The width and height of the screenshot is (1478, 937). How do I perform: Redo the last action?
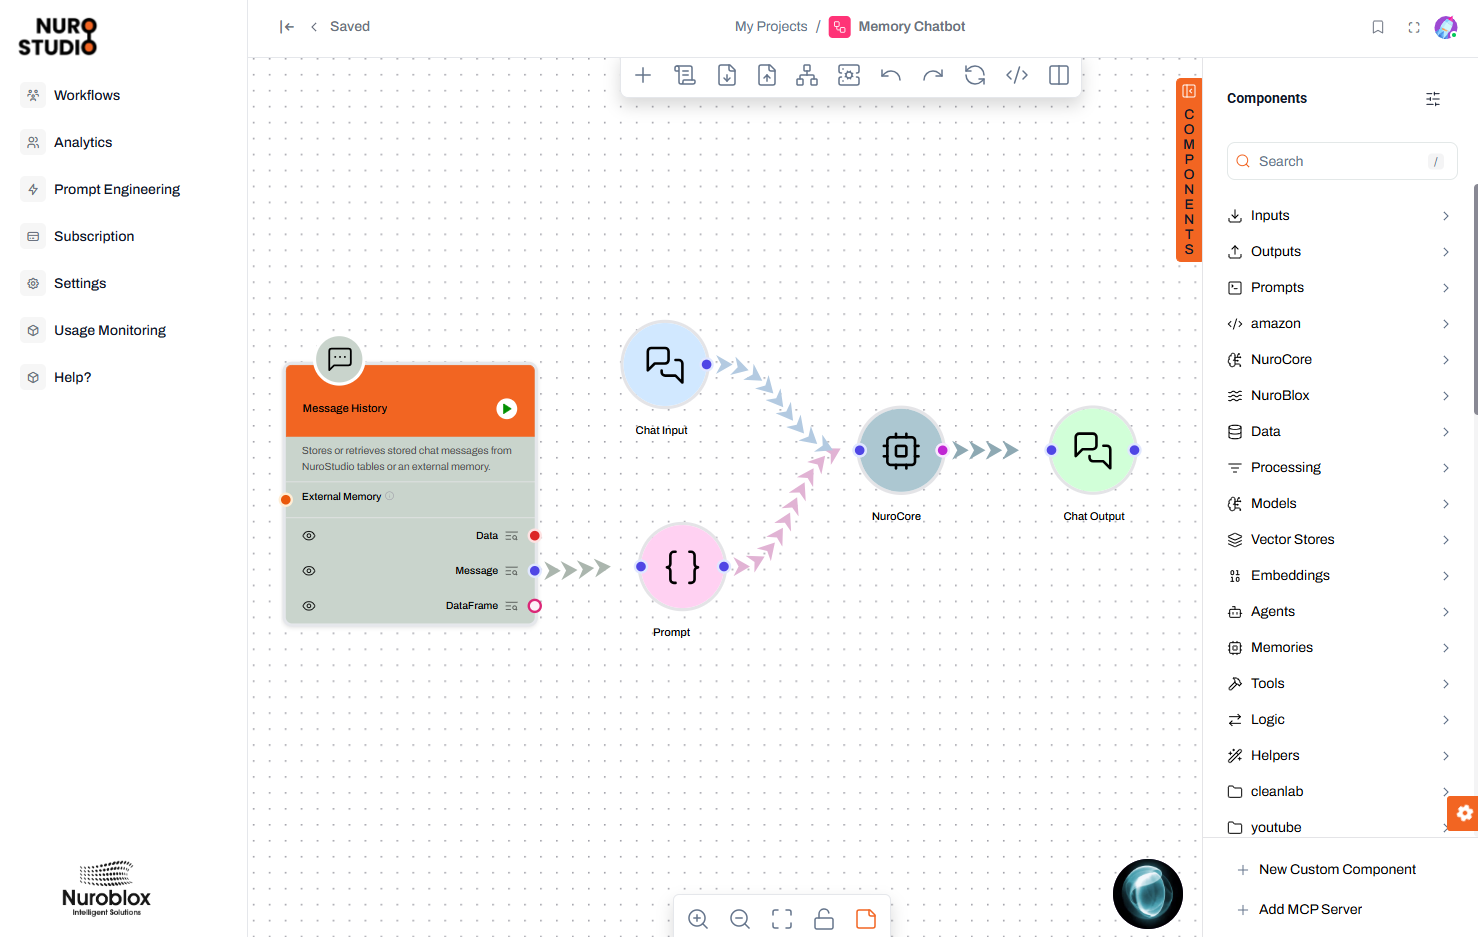point(933,75)
